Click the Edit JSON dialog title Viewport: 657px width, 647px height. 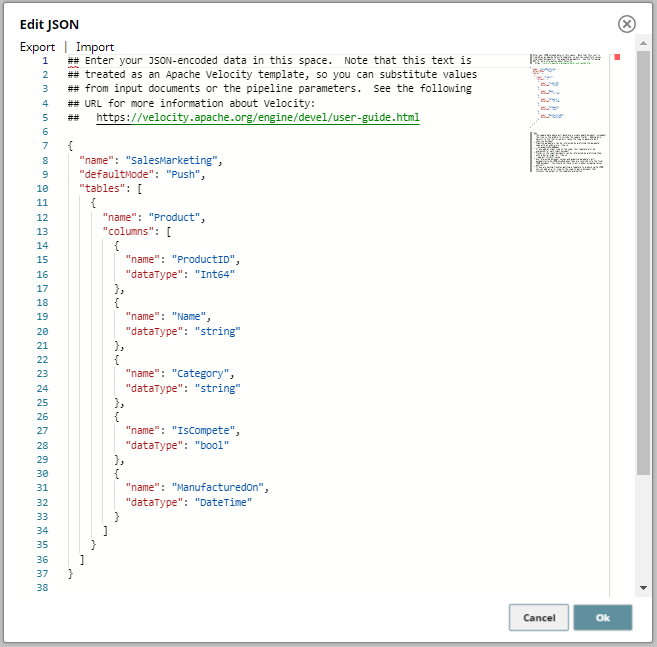[x=49, y=24]
